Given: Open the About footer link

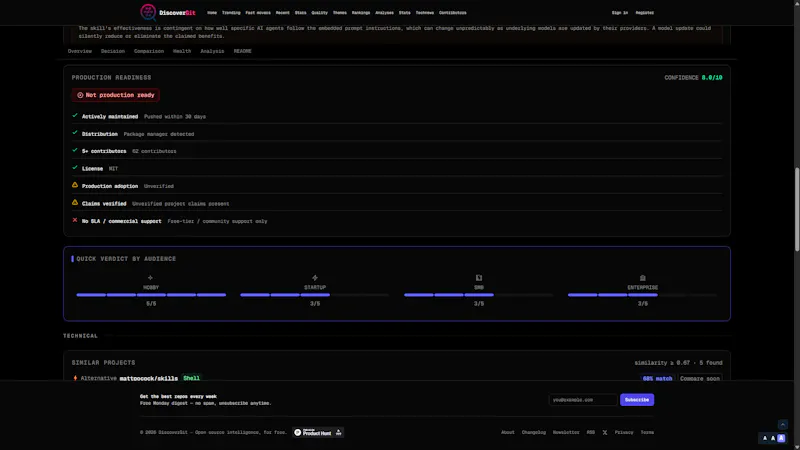Looking at the screenshot, I should [x=508, y=432].
